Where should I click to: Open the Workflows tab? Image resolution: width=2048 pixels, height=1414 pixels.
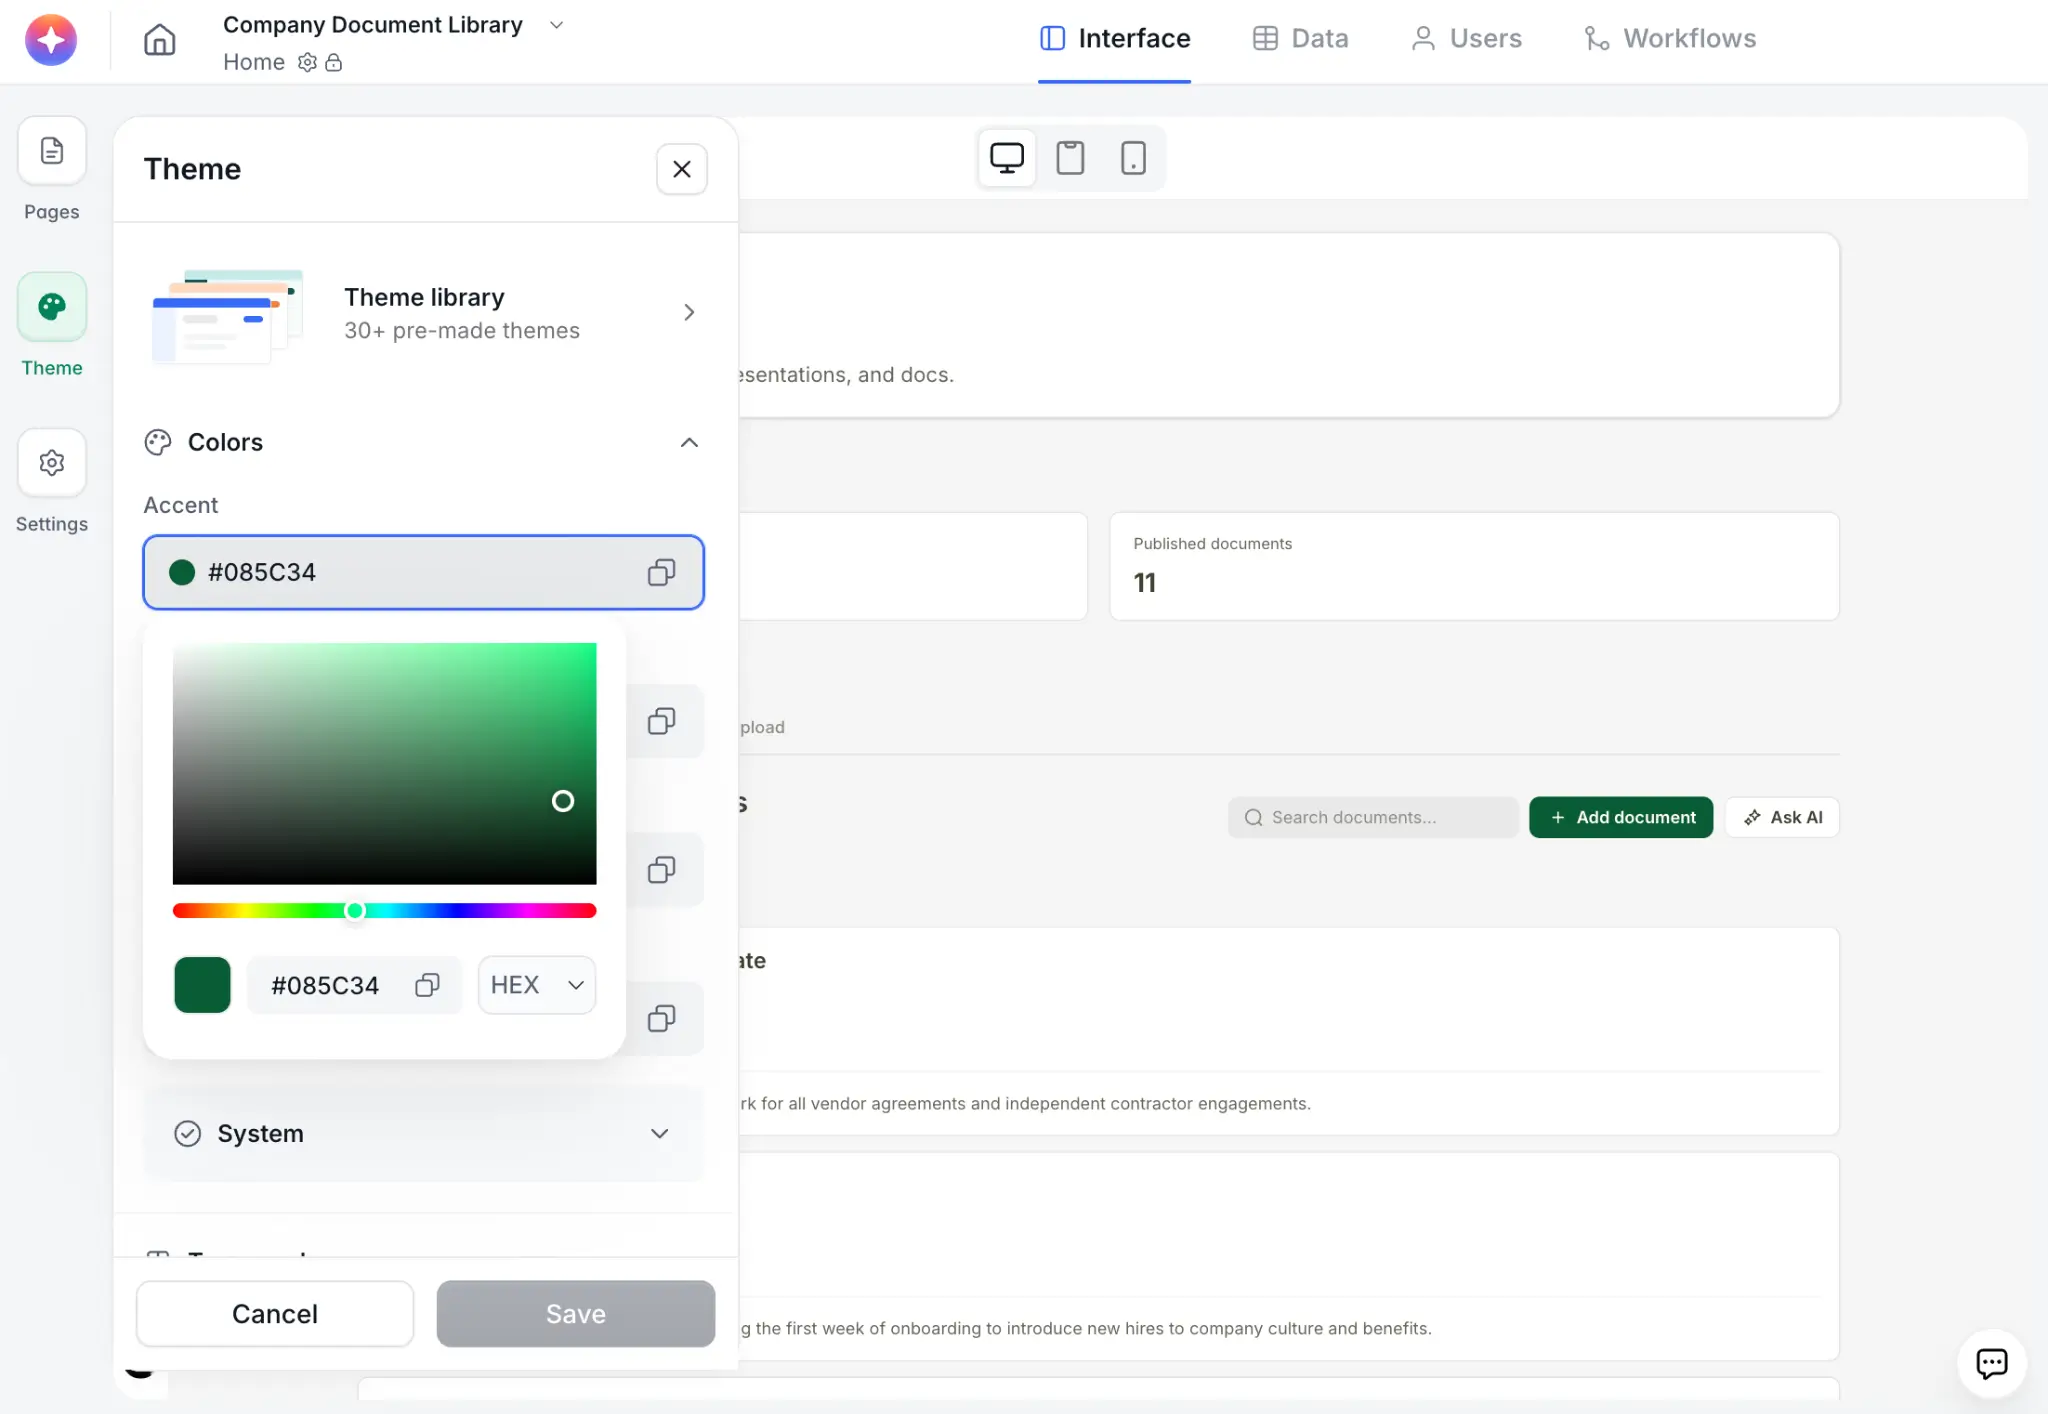click(x=1670, y=39)
